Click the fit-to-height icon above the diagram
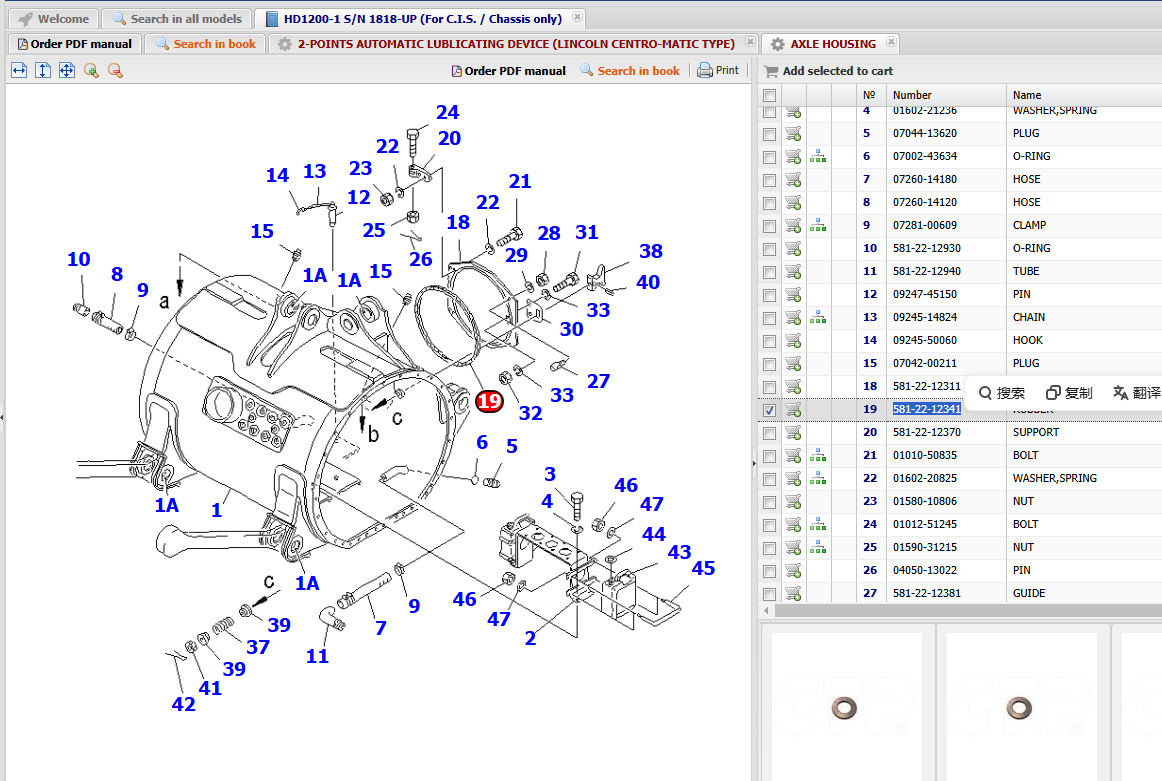The height and width of the screenshot is (781, 1162). click(43, 70)
